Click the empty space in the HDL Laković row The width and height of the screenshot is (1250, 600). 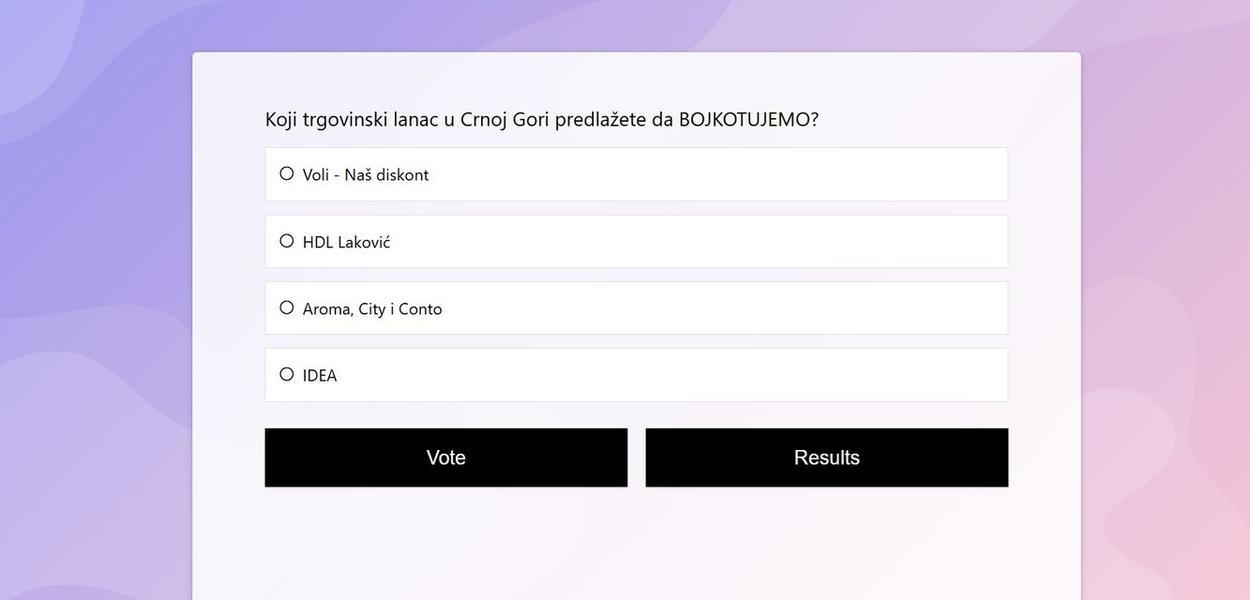720,242
